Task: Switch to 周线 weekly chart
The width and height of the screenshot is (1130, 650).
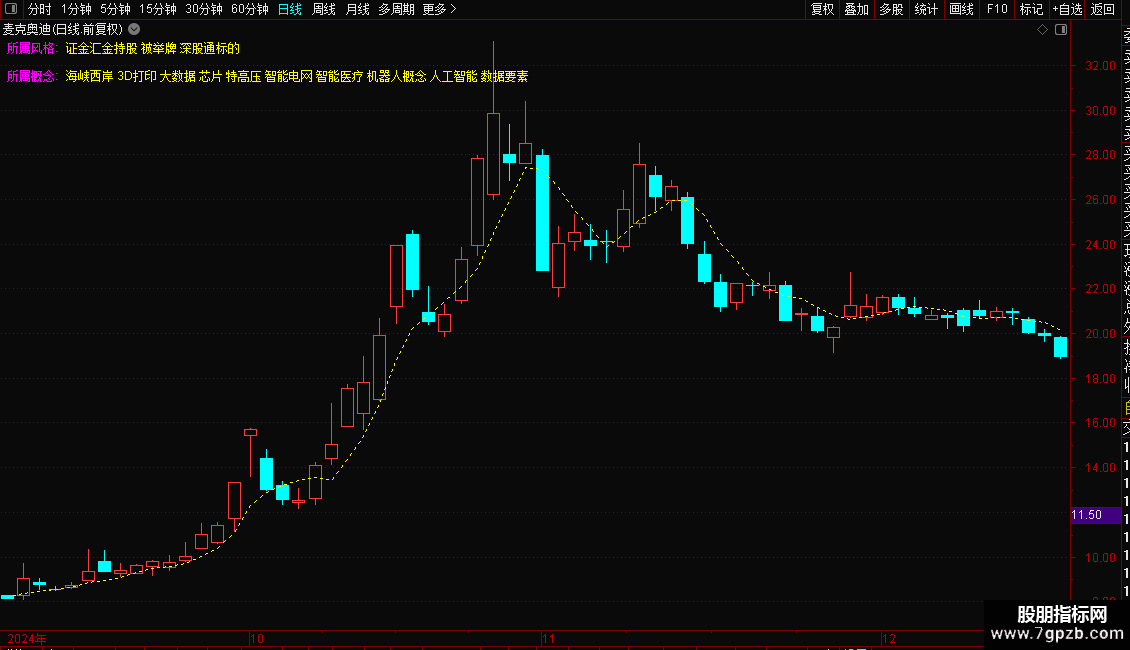Action: click(324, 9)
